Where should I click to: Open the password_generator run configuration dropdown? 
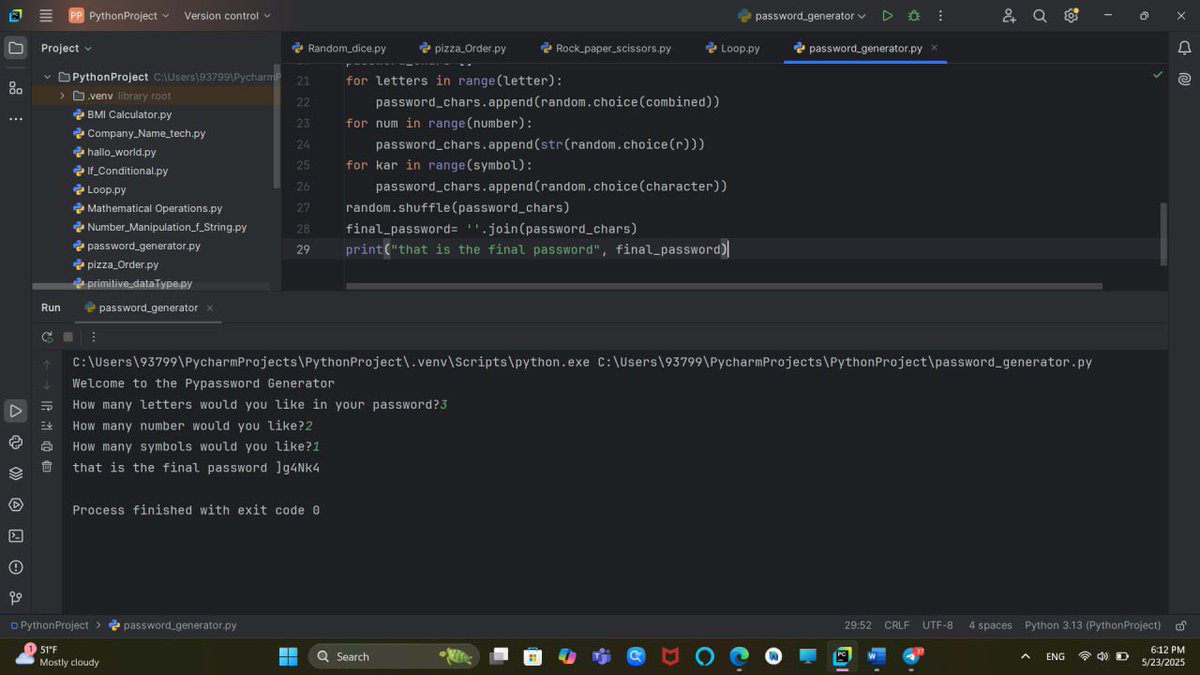tap(802, 16)
